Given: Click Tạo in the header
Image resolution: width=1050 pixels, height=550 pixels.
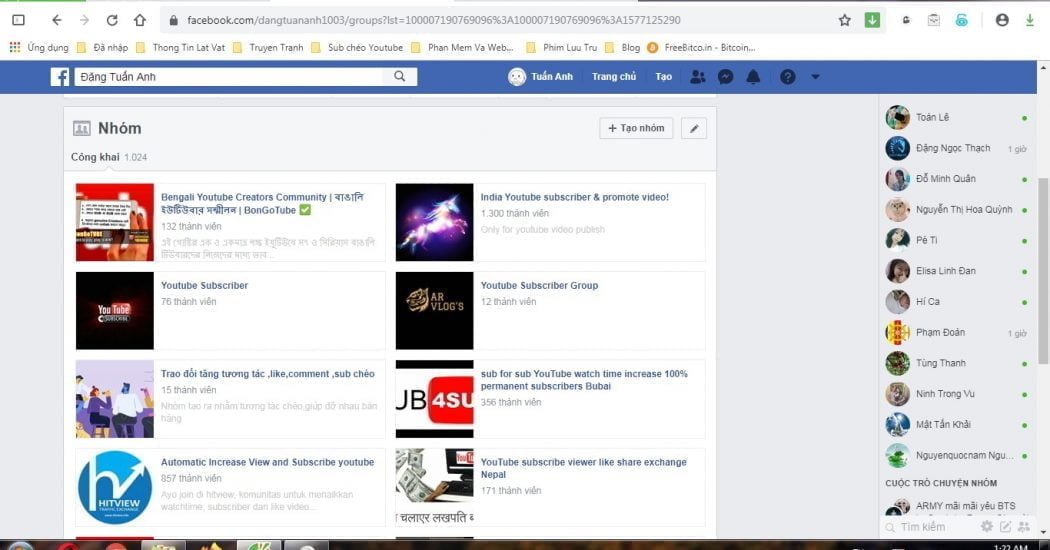Looking at the screenshot, I should tap(664, 77).
